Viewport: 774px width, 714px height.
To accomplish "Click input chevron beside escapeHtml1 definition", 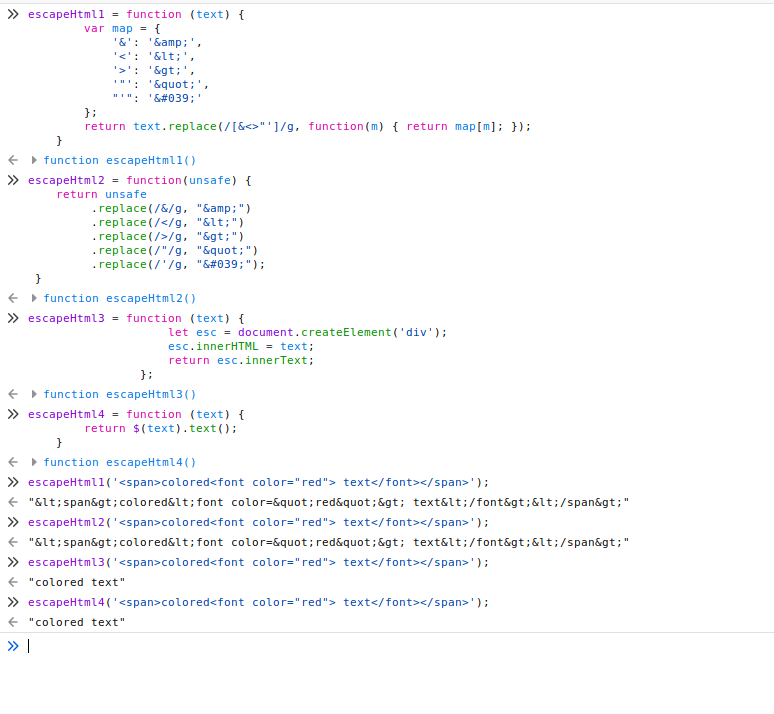I will tap(13, 14).
